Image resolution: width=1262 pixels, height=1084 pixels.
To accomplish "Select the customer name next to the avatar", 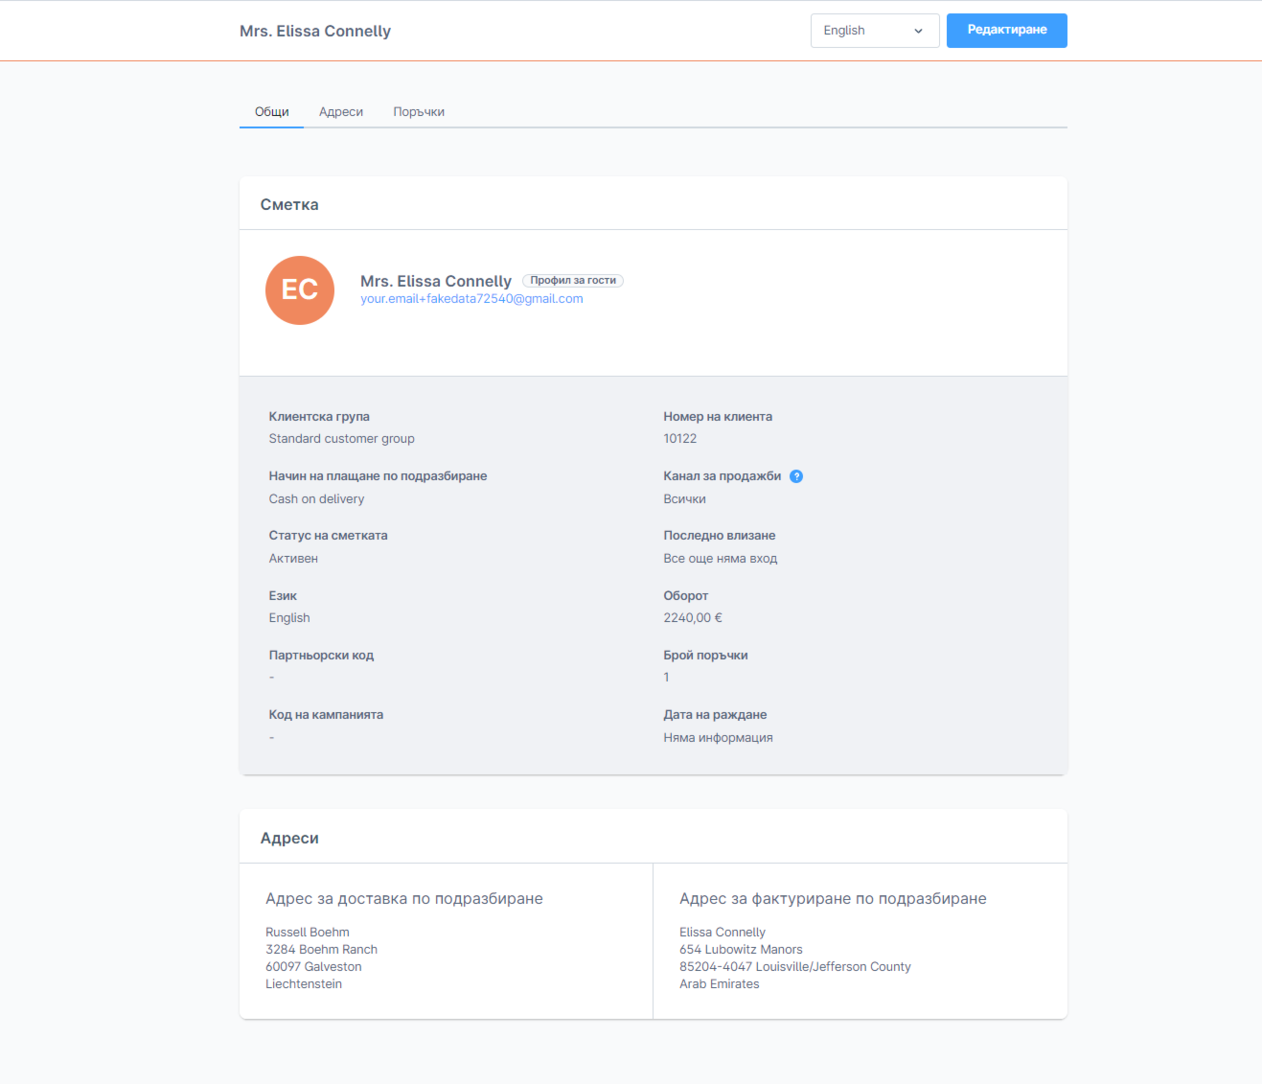I will [435, 281].
